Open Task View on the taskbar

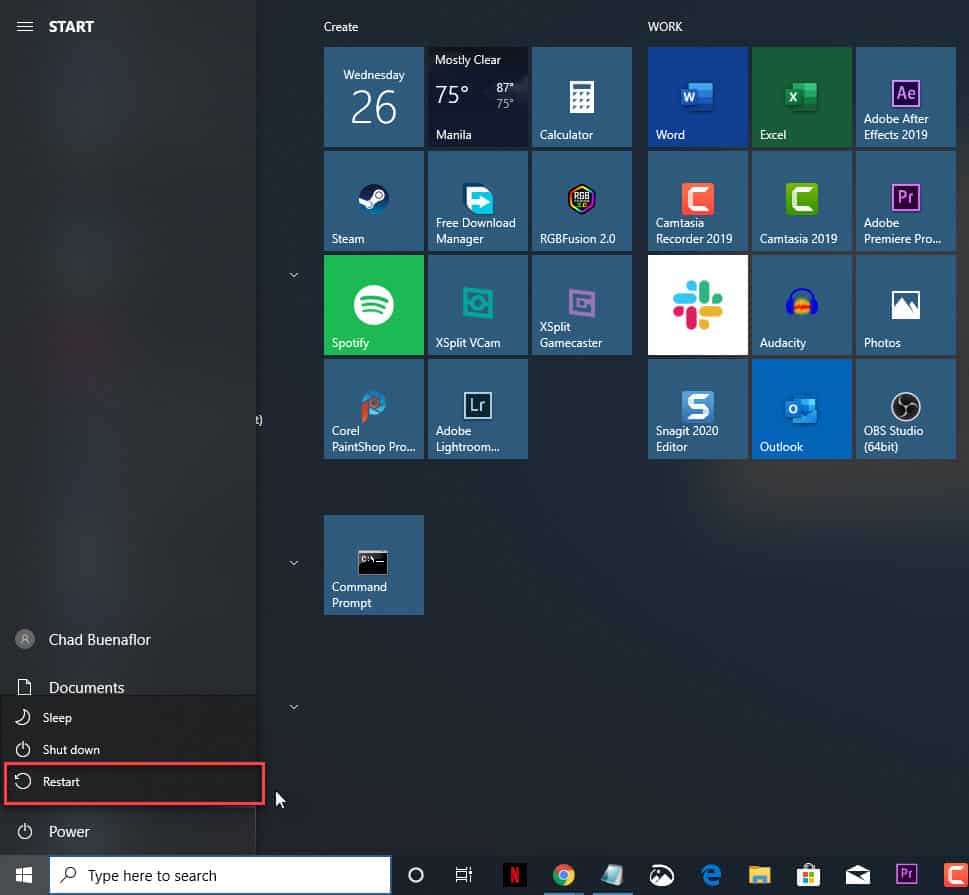click(463, 875)
